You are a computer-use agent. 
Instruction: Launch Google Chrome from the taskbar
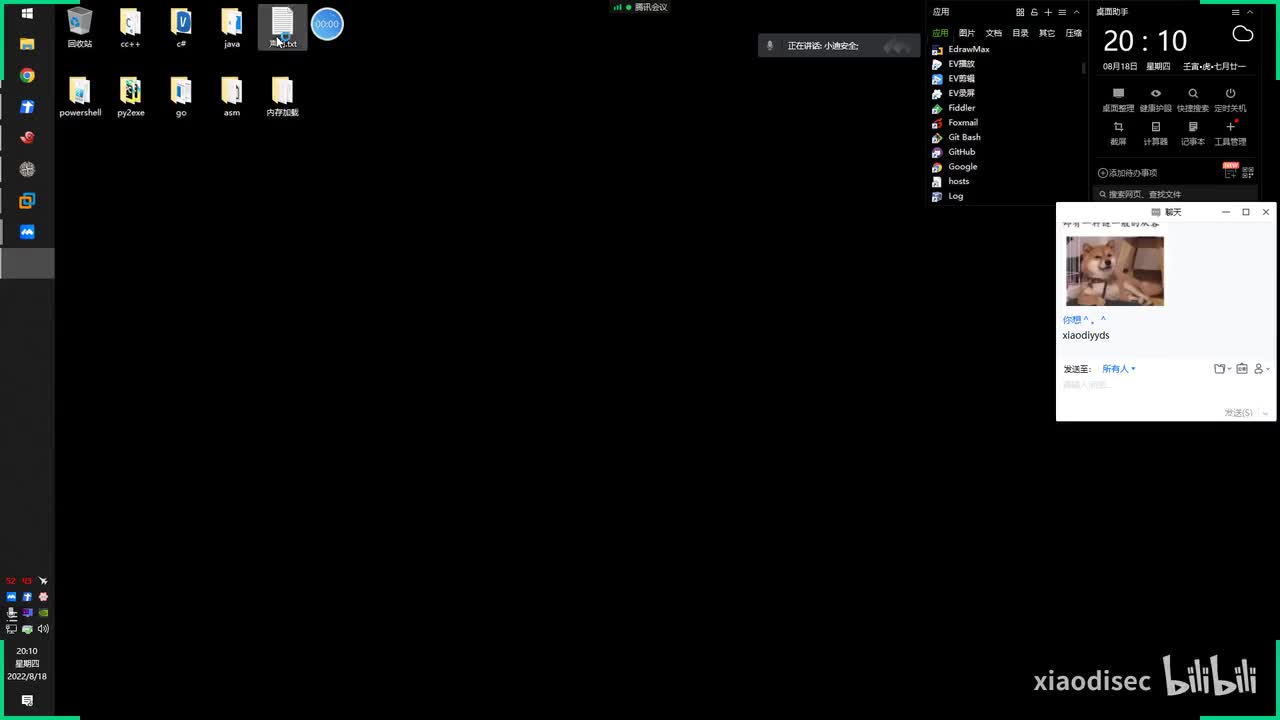tap(27, 76)
